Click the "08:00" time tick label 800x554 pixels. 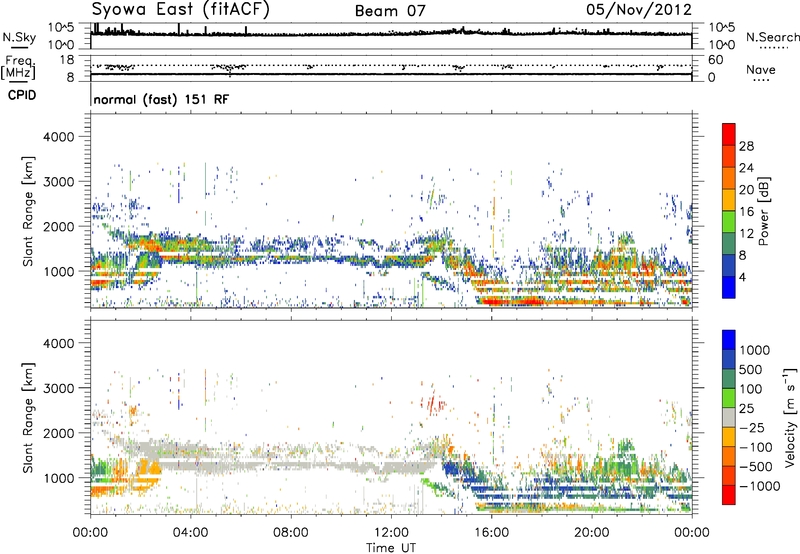(290, 533)
